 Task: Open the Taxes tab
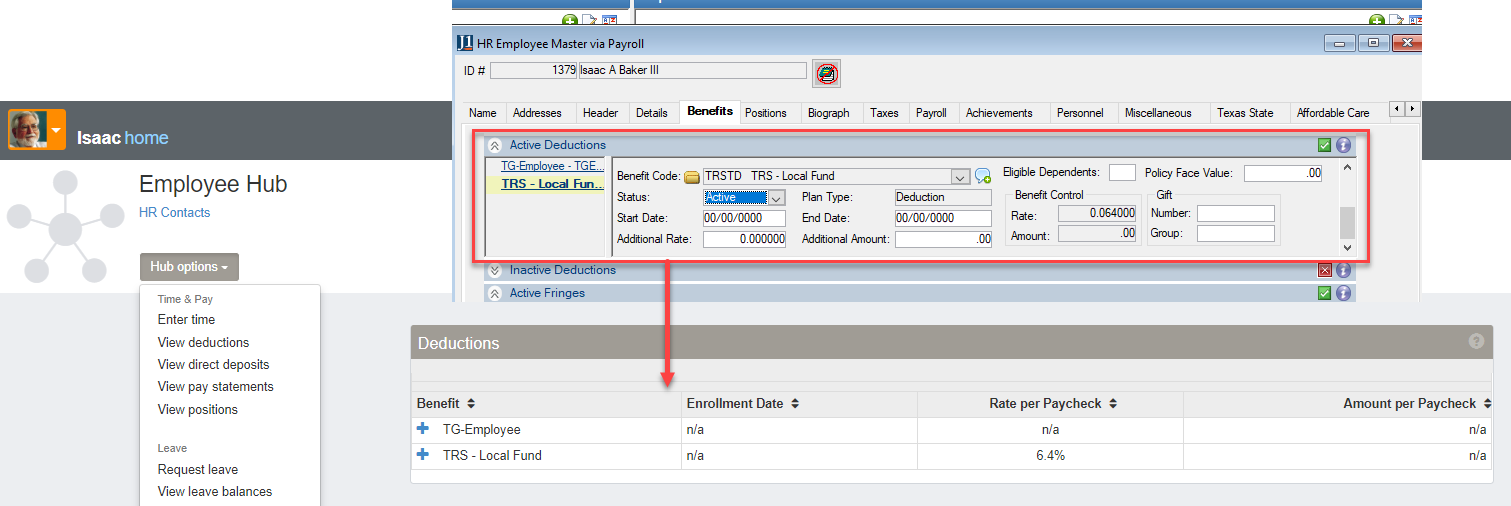(884, 113)
